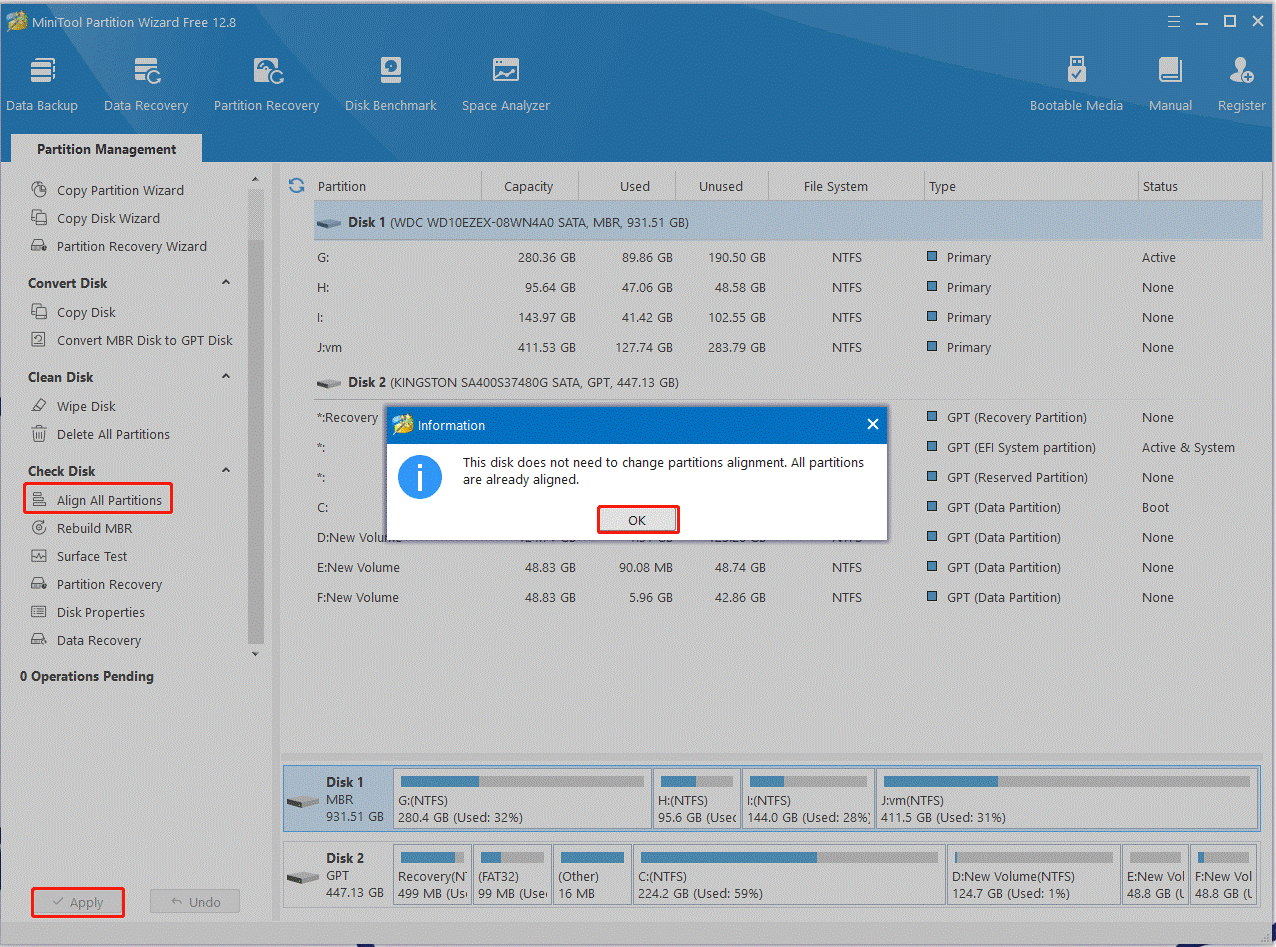Image resolution: width=1276 pixels, height=947 pixels.
Task: Click the Copy Disk icon under Convert Disk
Action: [x=39, y=312]
